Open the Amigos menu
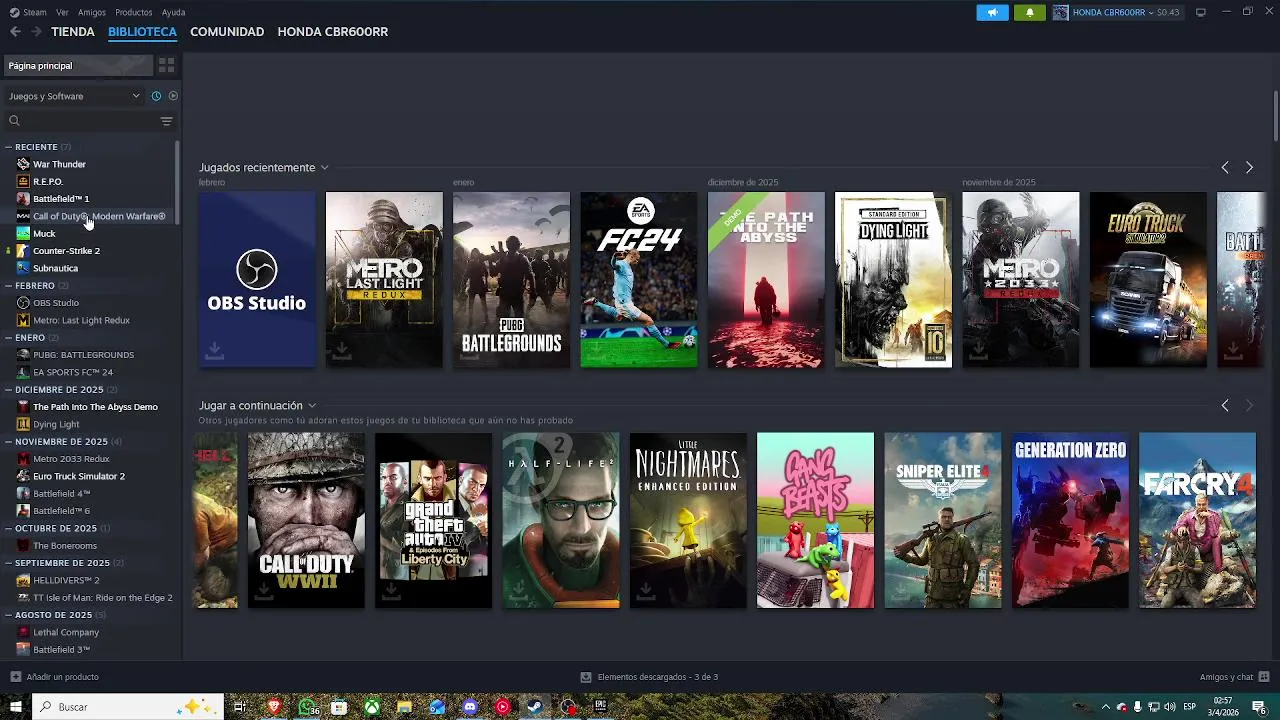Screen dimensions: 1280x720 tap(92, 12)
